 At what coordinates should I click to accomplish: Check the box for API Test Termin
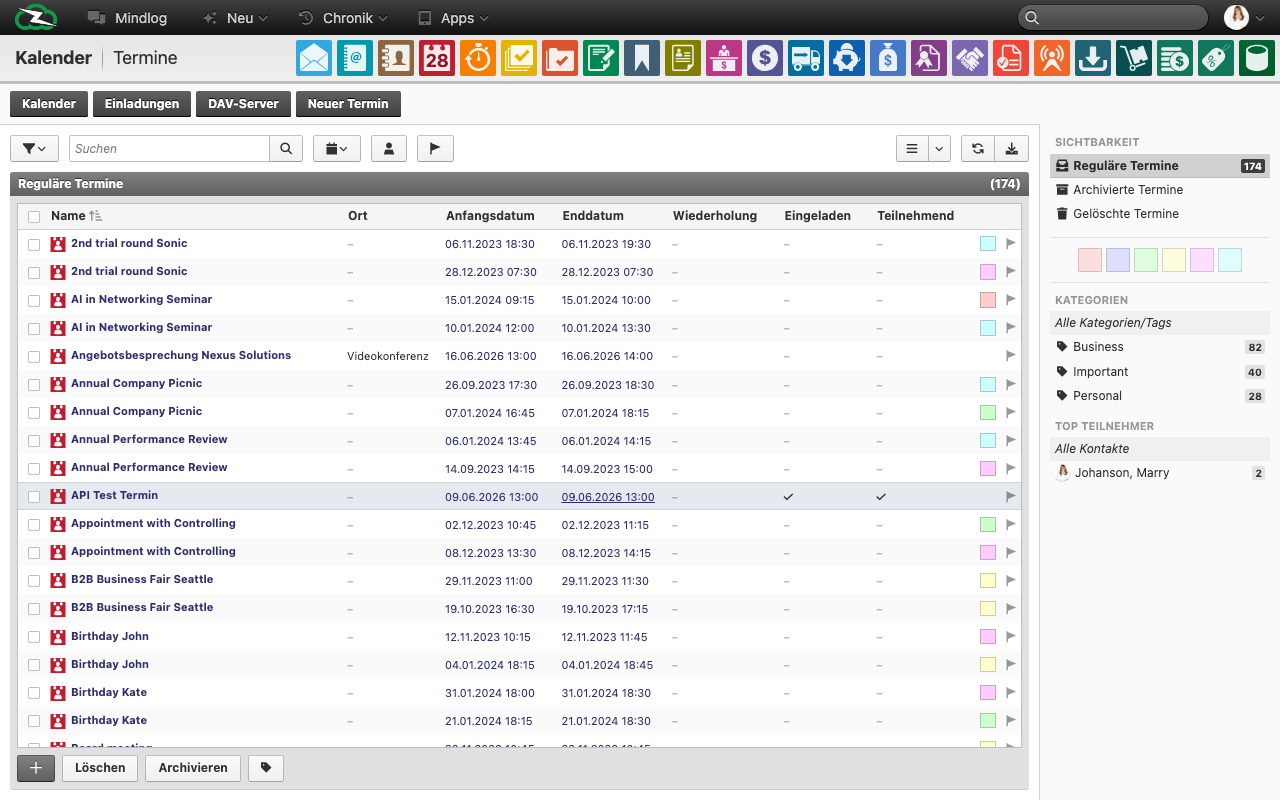[x=34, y=496]
